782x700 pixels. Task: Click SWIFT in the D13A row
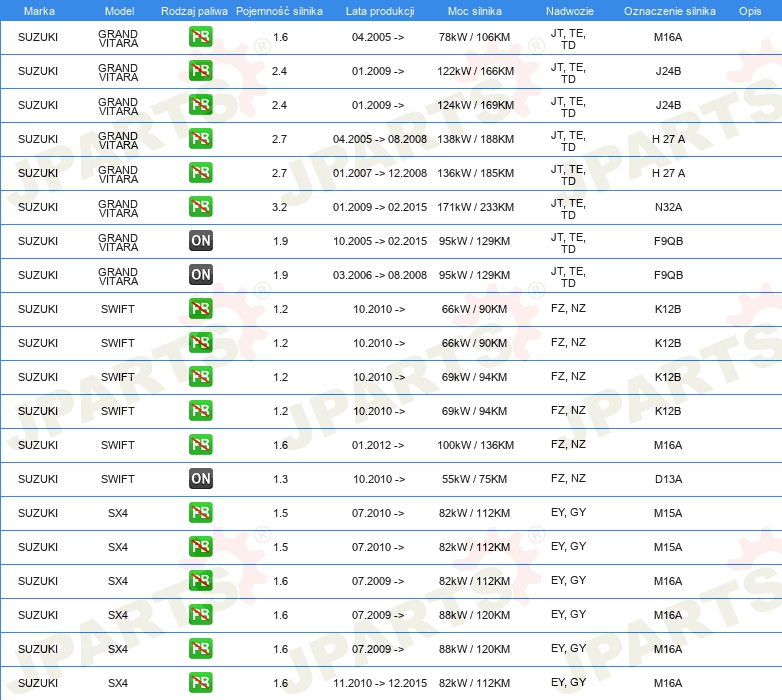[x=118, y=479]
